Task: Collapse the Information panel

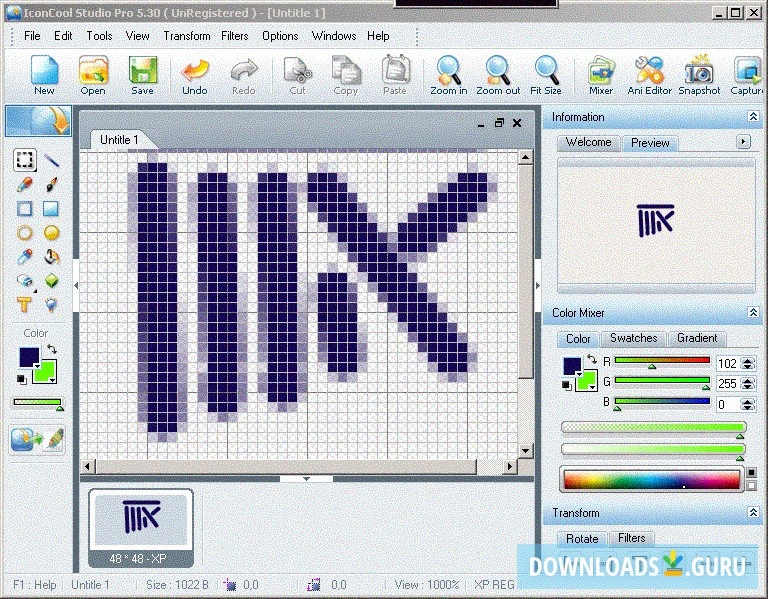Action: pos(753,117)
